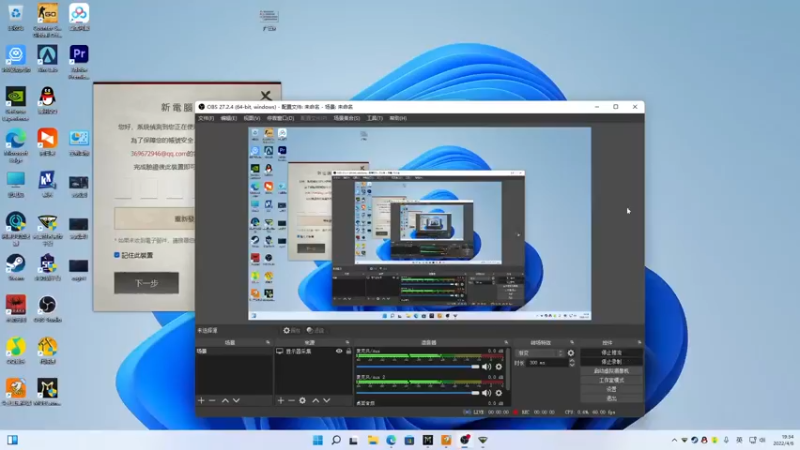
Task: Move scene down in the Scenes panel
Action: pyautogui.click(x=236, y=401)
